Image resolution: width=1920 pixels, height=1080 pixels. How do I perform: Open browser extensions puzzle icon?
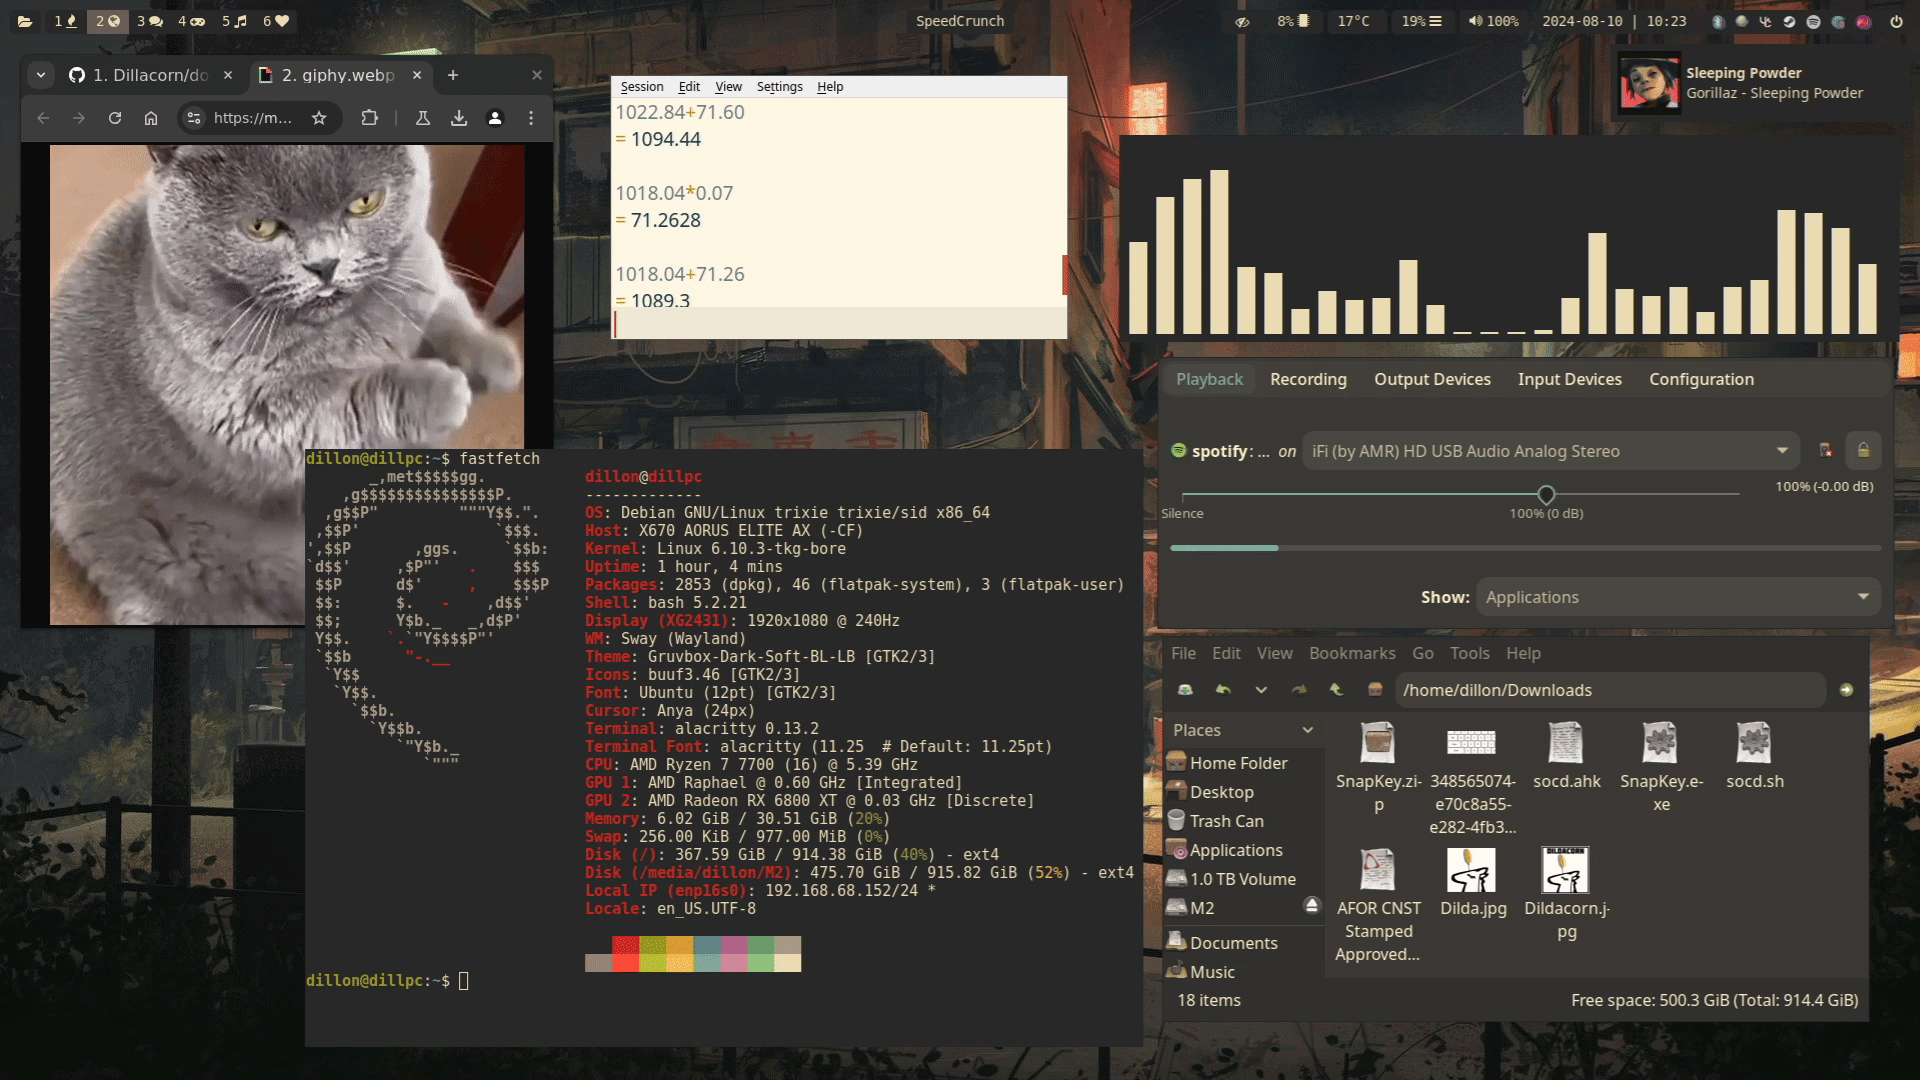370,118
